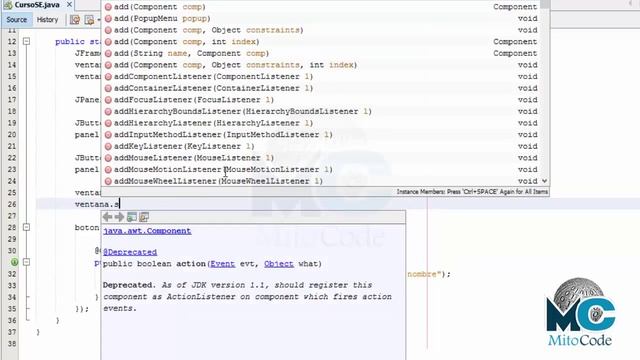Image resolution: width=640 pixels, height=360 pixels.
Task: Open Javadoc in external browser icon
Action: (131, 217)
